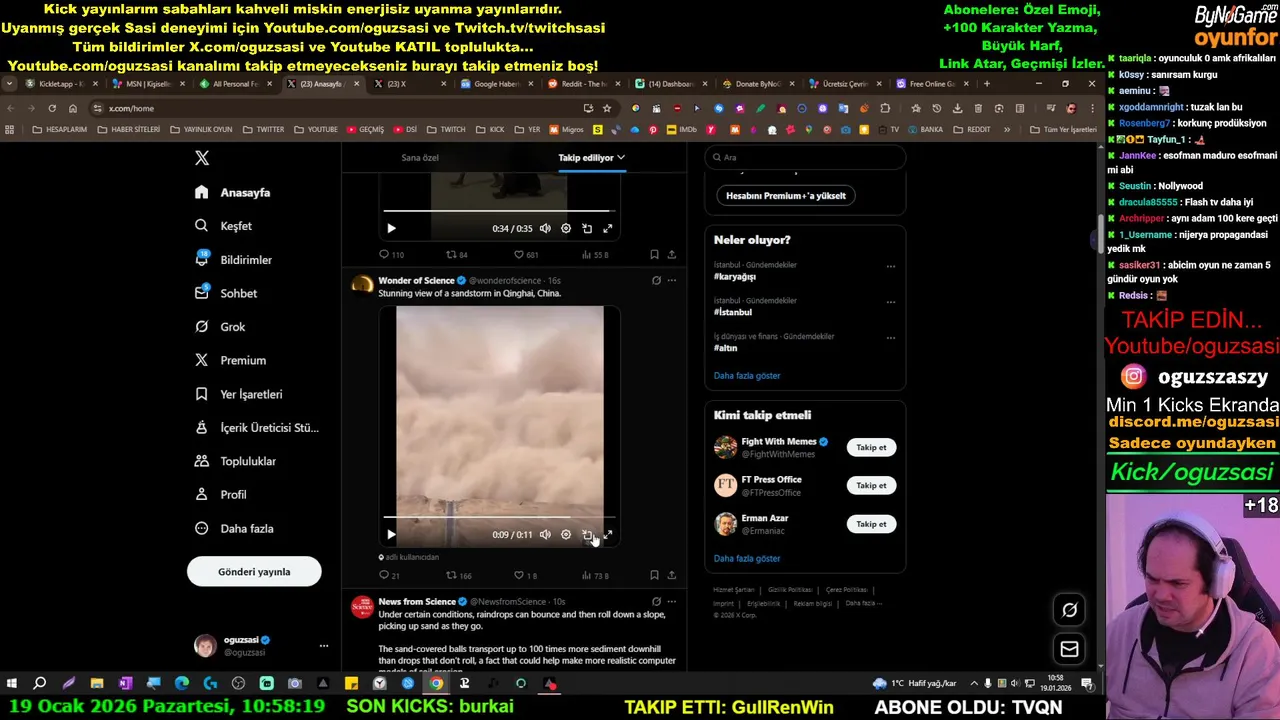The image size is (1280, 720).
Task: Open Windows Start menu
Action: coord(12,684)
